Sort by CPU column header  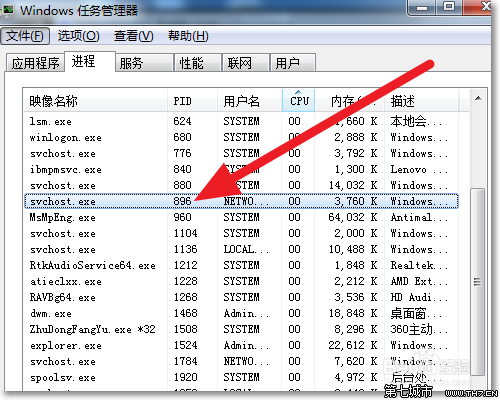click(x=299, y=100)
